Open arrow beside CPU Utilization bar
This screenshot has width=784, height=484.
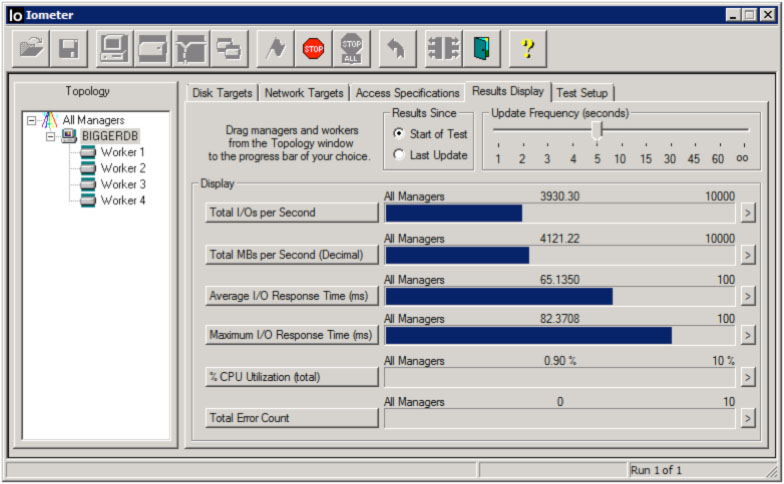748,377
